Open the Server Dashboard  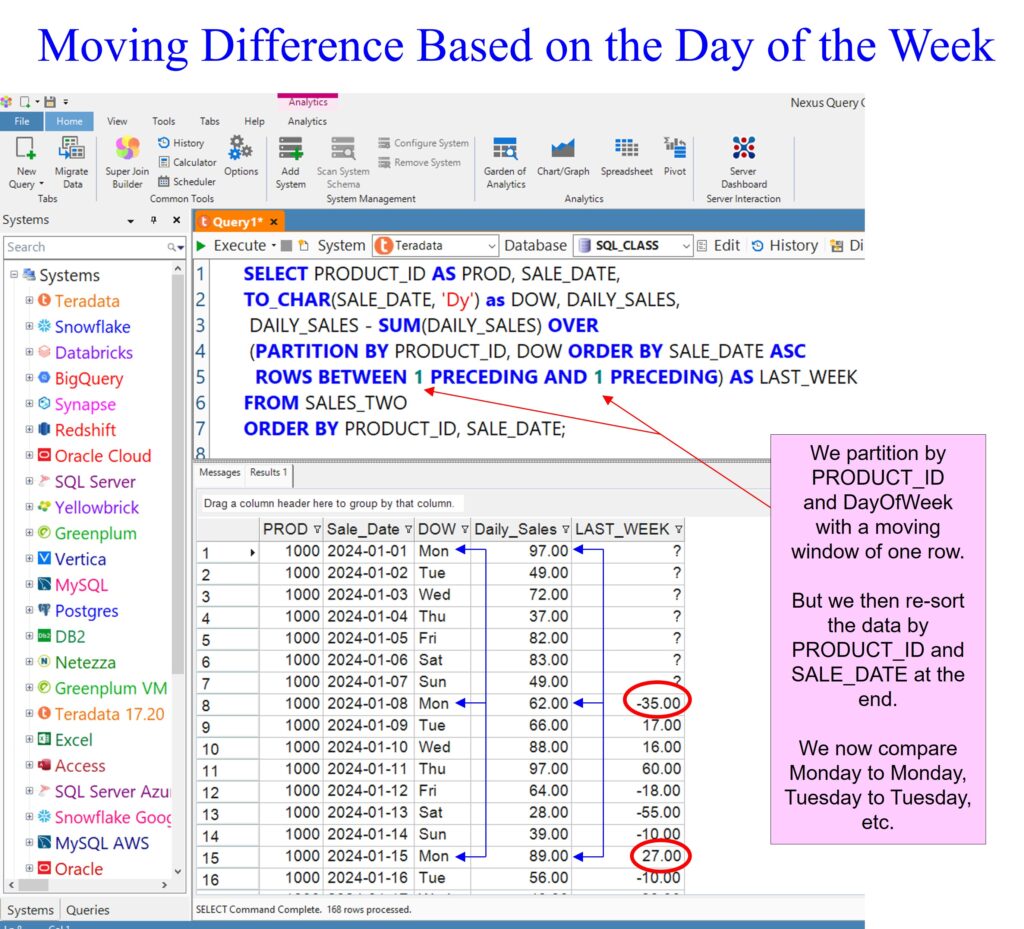744,161
